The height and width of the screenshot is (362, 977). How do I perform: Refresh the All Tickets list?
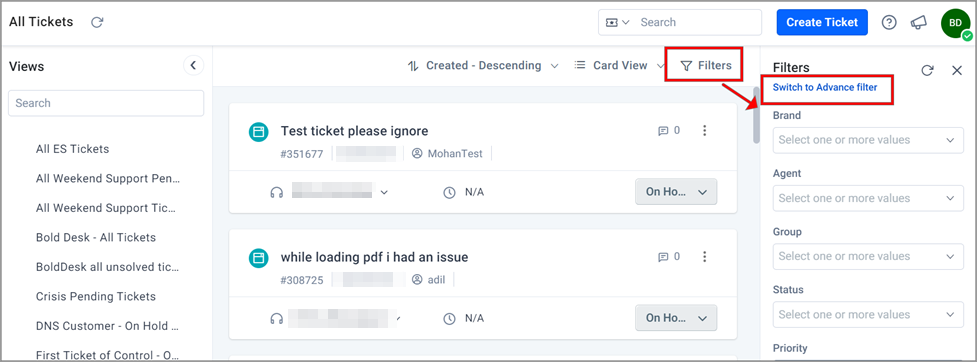click(97, 22)
